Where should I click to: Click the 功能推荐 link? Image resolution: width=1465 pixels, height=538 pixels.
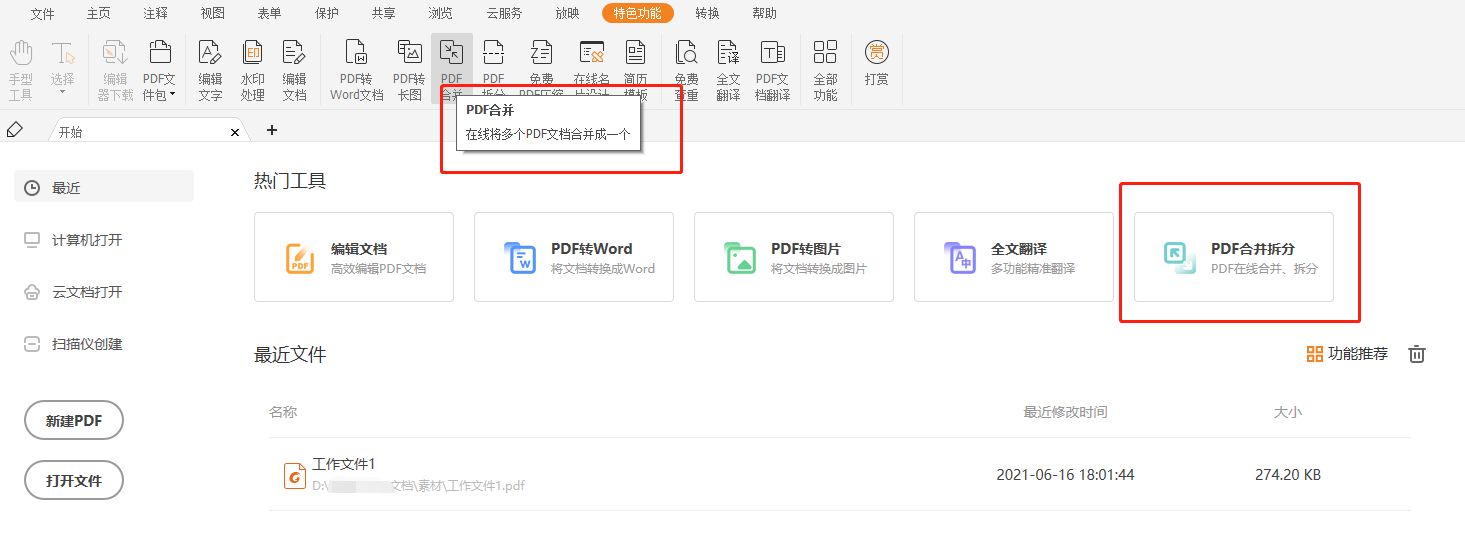click(x=1347, y=354)
